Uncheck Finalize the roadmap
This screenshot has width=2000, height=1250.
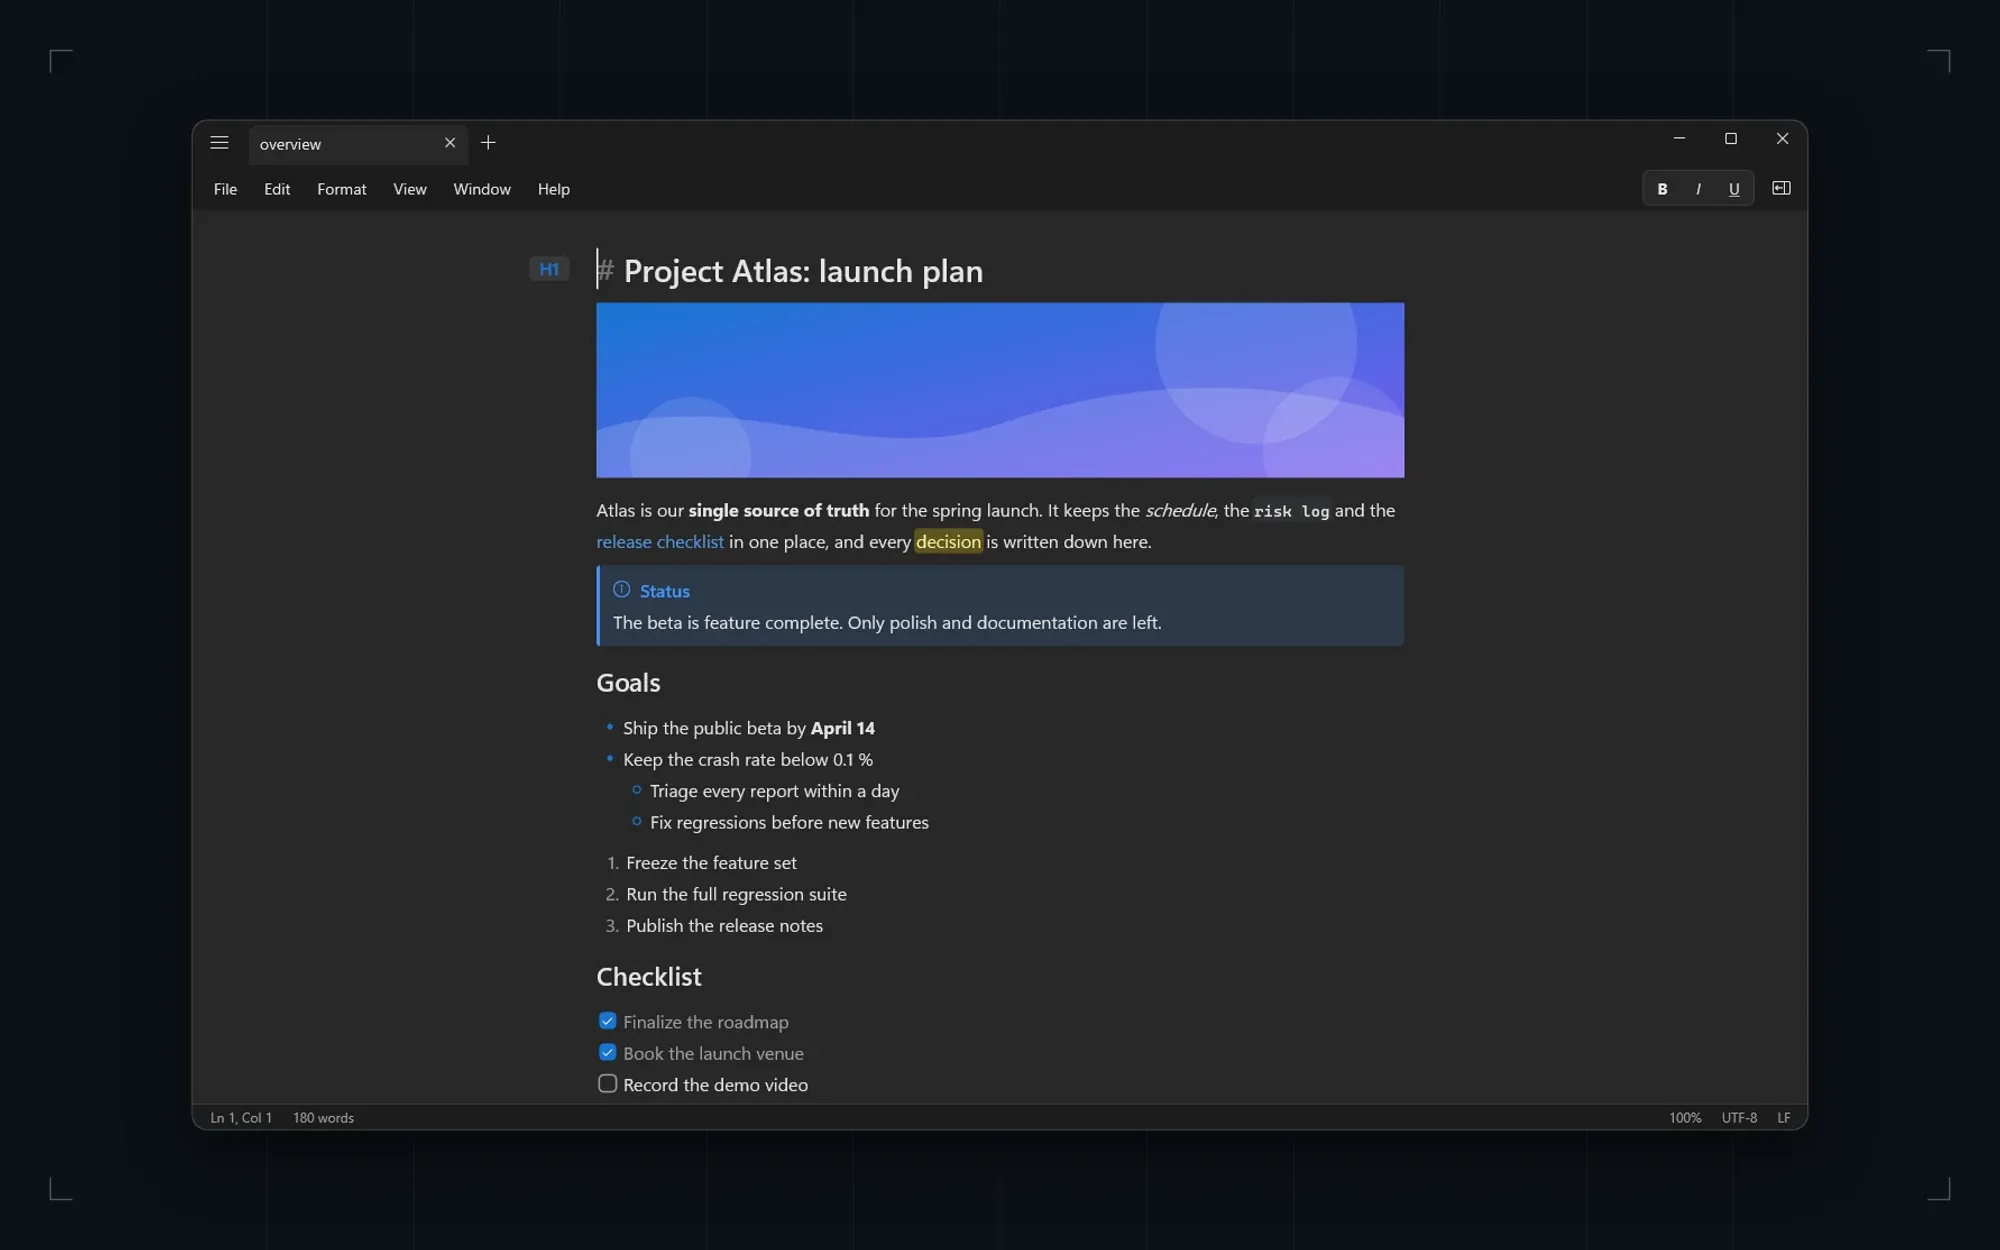(x=607, y=1021)
